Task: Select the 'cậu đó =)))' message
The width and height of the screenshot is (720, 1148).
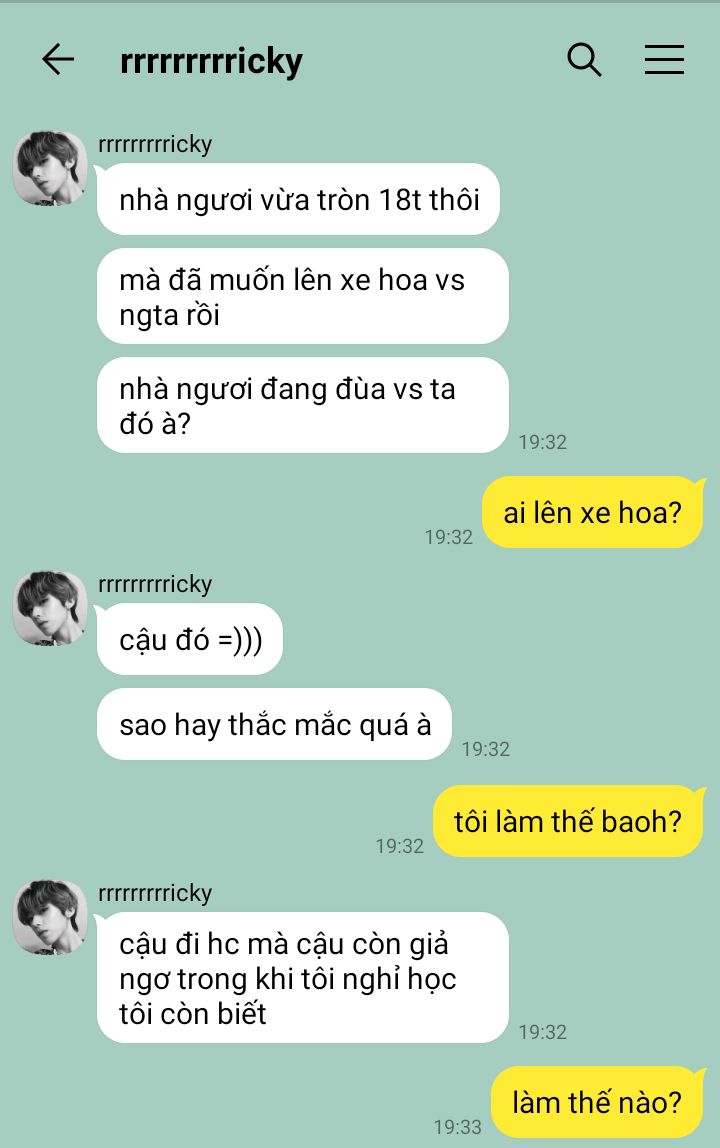Action: click(190, 639)
